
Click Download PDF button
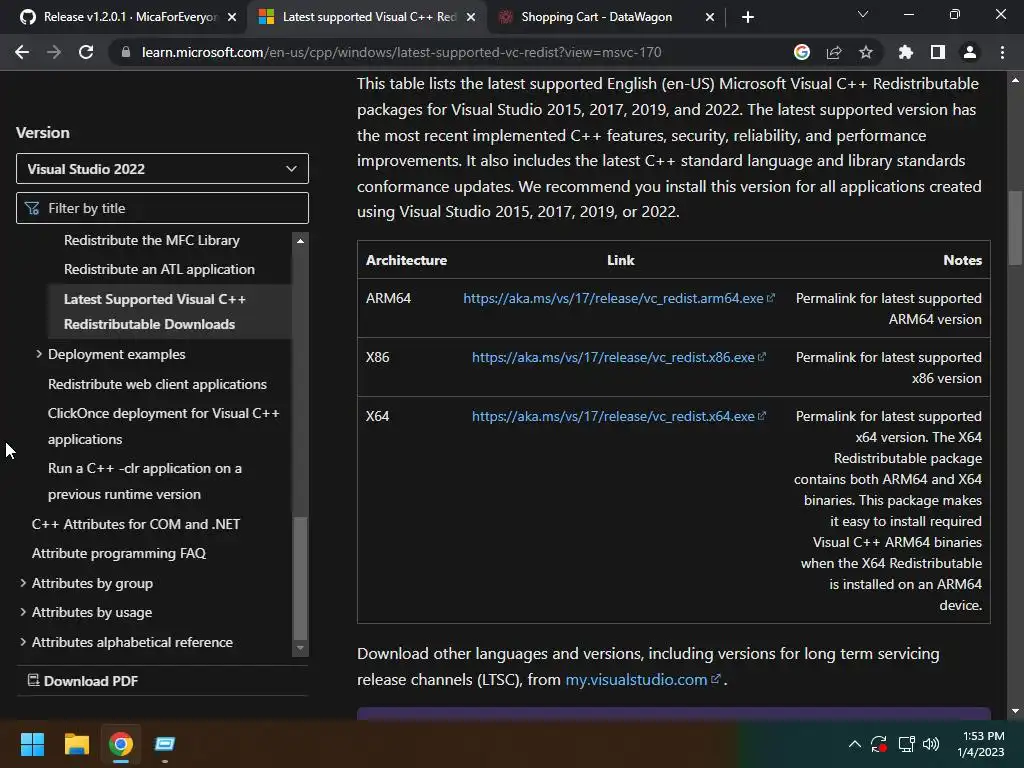83,680
